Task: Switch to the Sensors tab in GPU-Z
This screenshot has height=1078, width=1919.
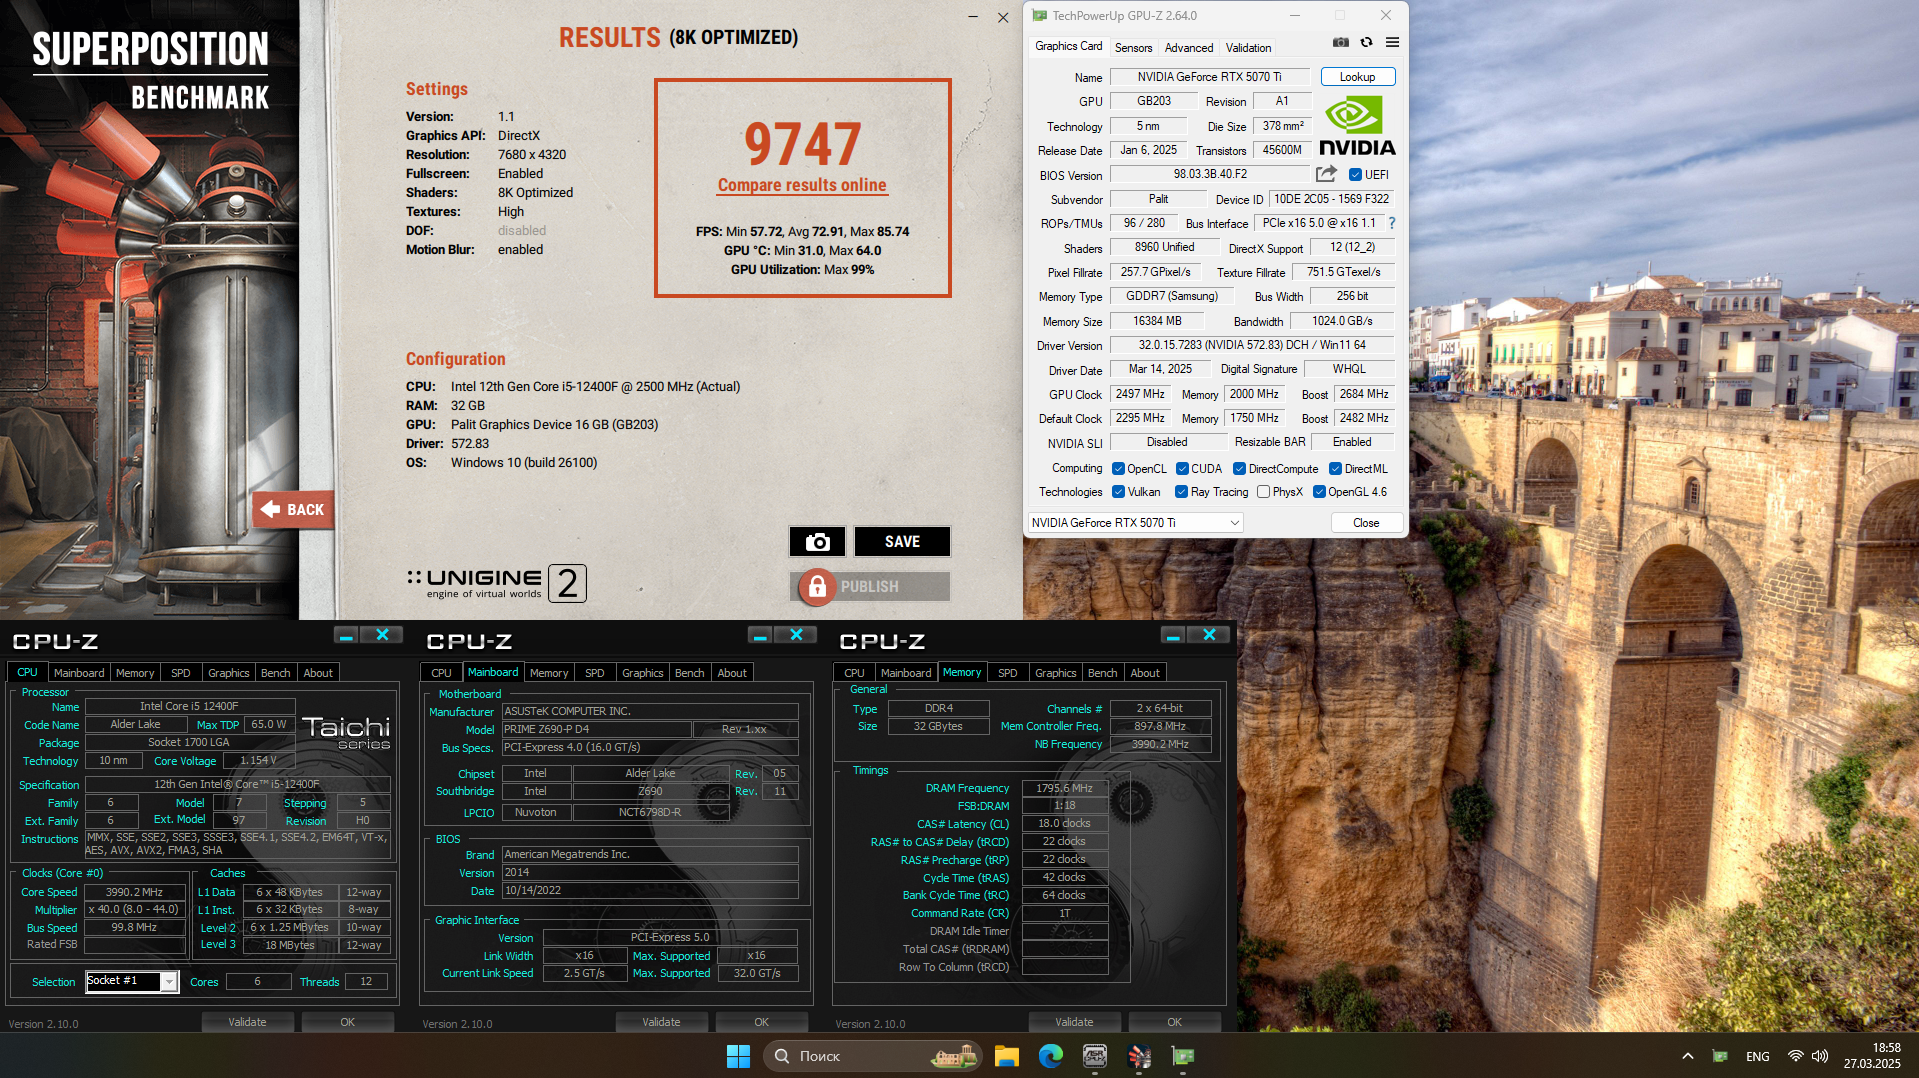Action: (x=1133, y=48)
